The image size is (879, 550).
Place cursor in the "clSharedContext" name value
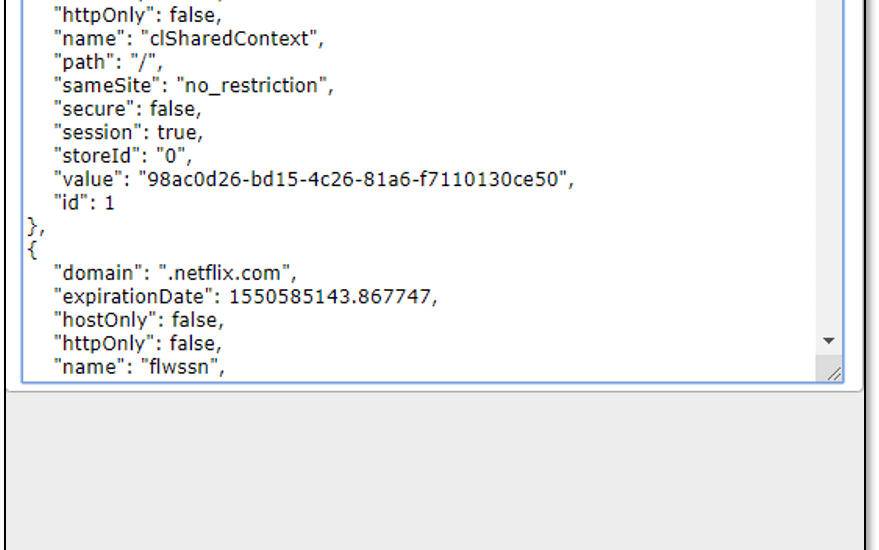click(x=229, y=39)
